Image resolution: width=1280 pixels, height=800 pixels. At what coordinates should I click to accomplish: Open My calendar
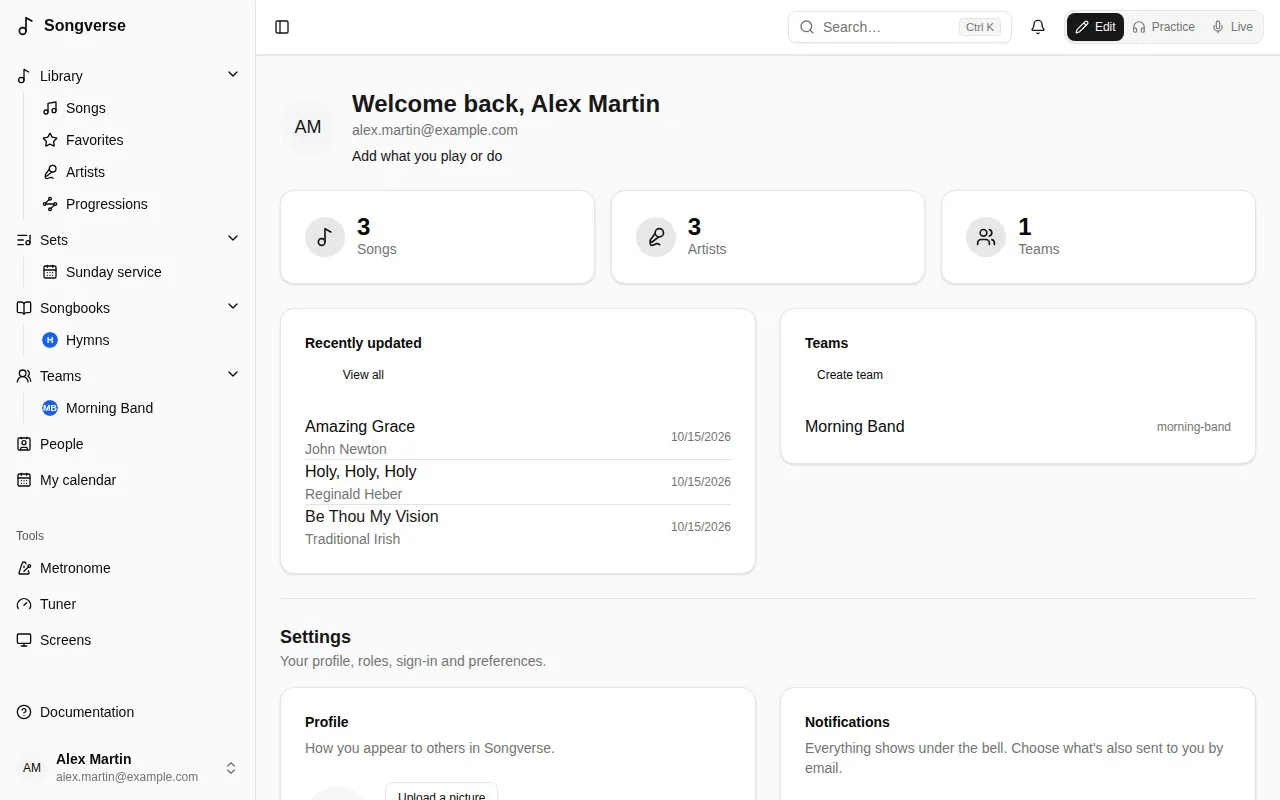128,480
